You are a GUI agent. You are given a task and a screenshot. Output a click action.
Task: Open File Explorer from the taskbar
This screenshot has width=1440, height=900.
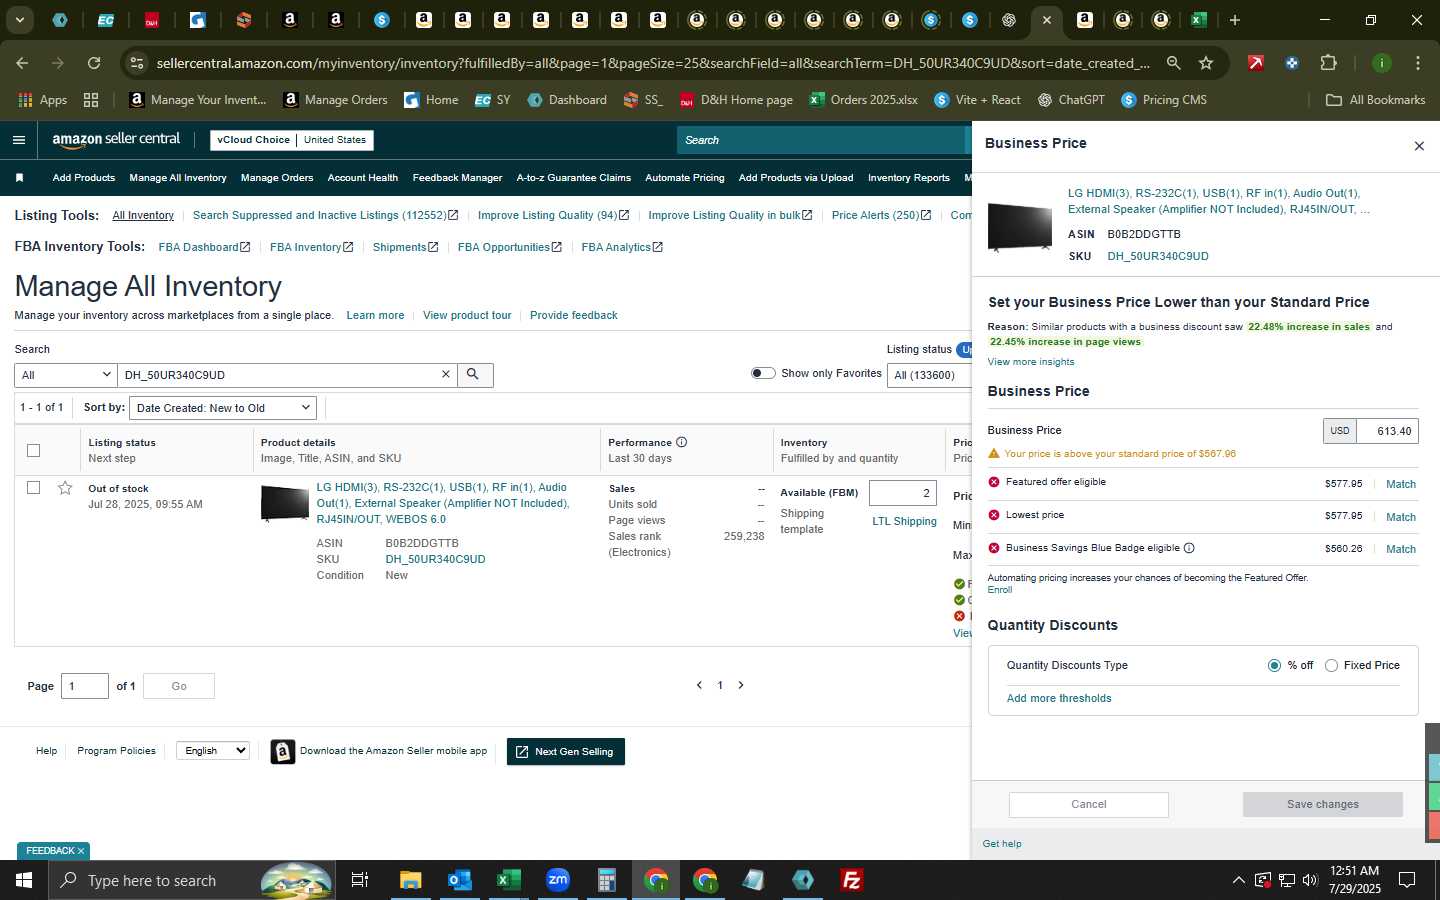point(410,880)
